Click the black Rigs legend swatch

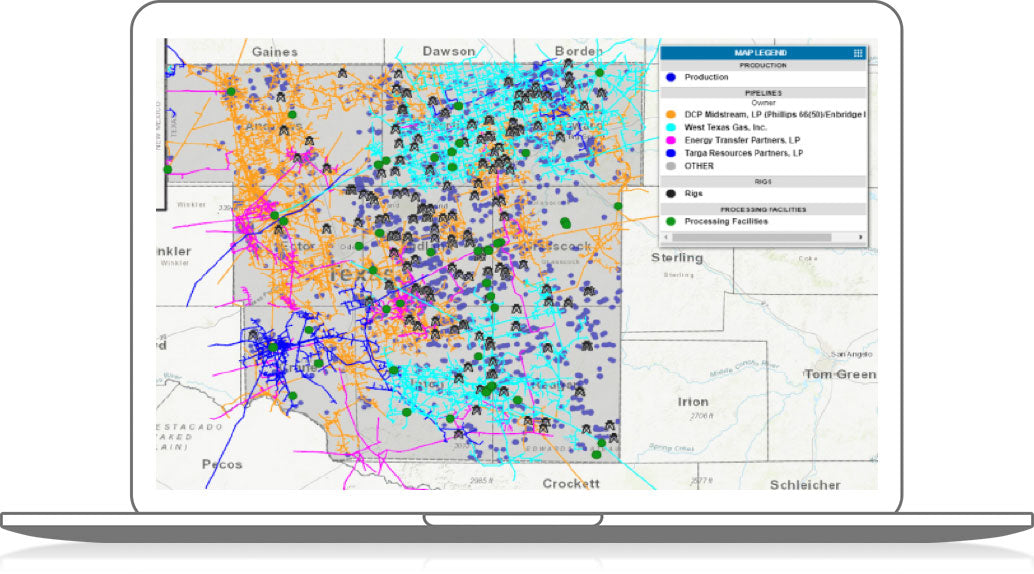pos(671,194)
